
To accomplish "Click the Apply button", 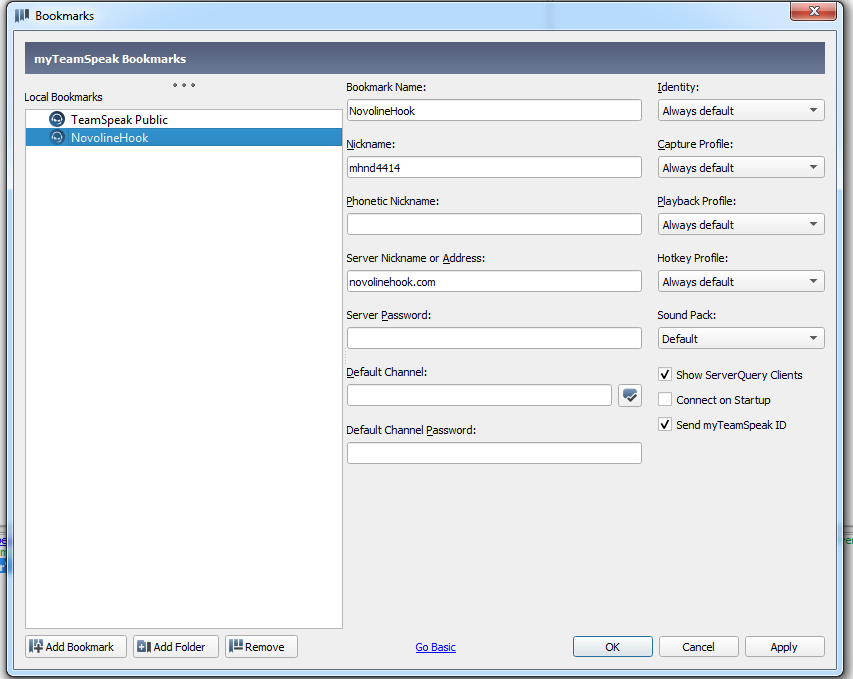I will click(784, 646).
